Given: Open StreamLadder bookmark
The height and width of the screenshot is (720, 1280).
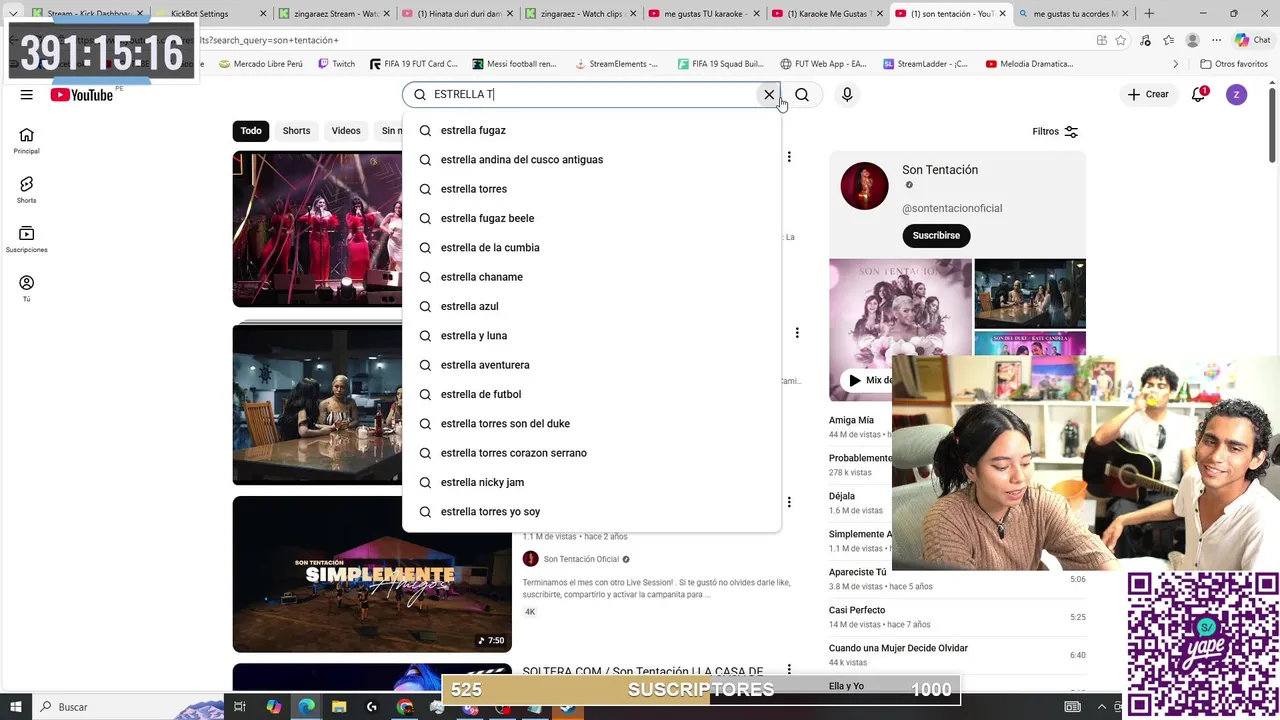Looking at the screenshot, I should [925, 64].
